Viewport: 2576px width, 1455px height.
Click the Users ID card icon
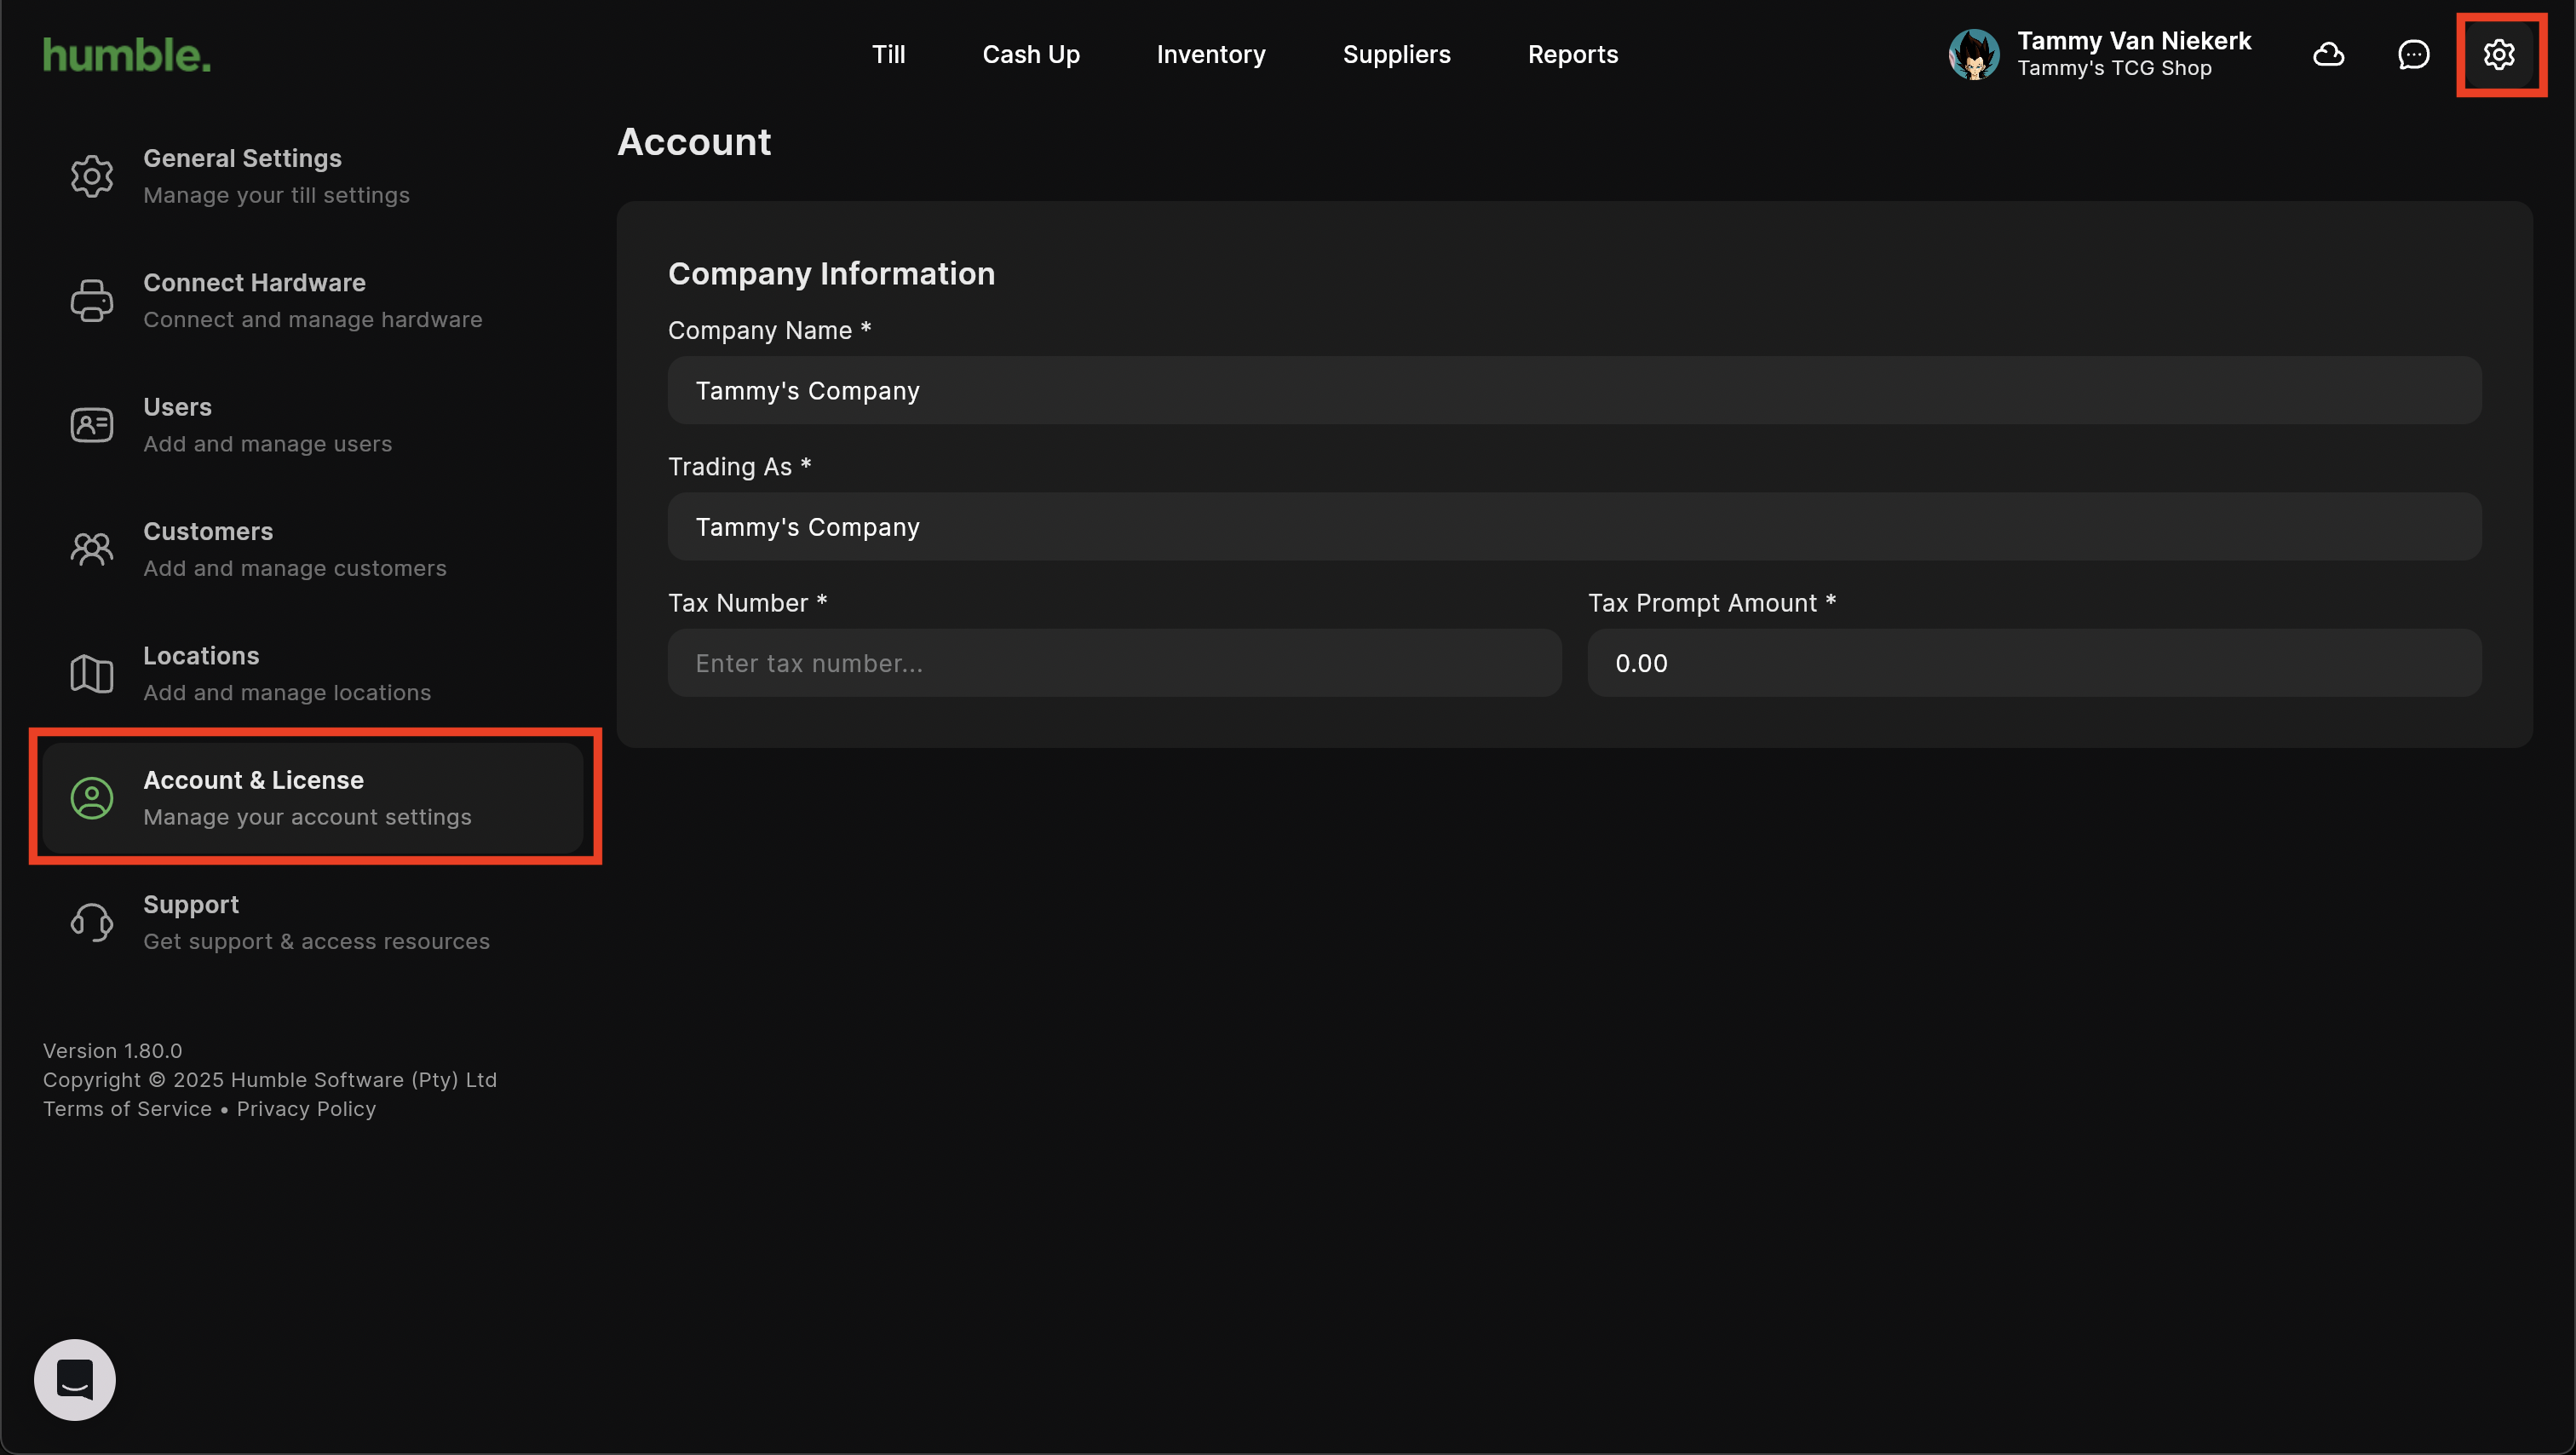pyautogui.click(x=92, y=425)
